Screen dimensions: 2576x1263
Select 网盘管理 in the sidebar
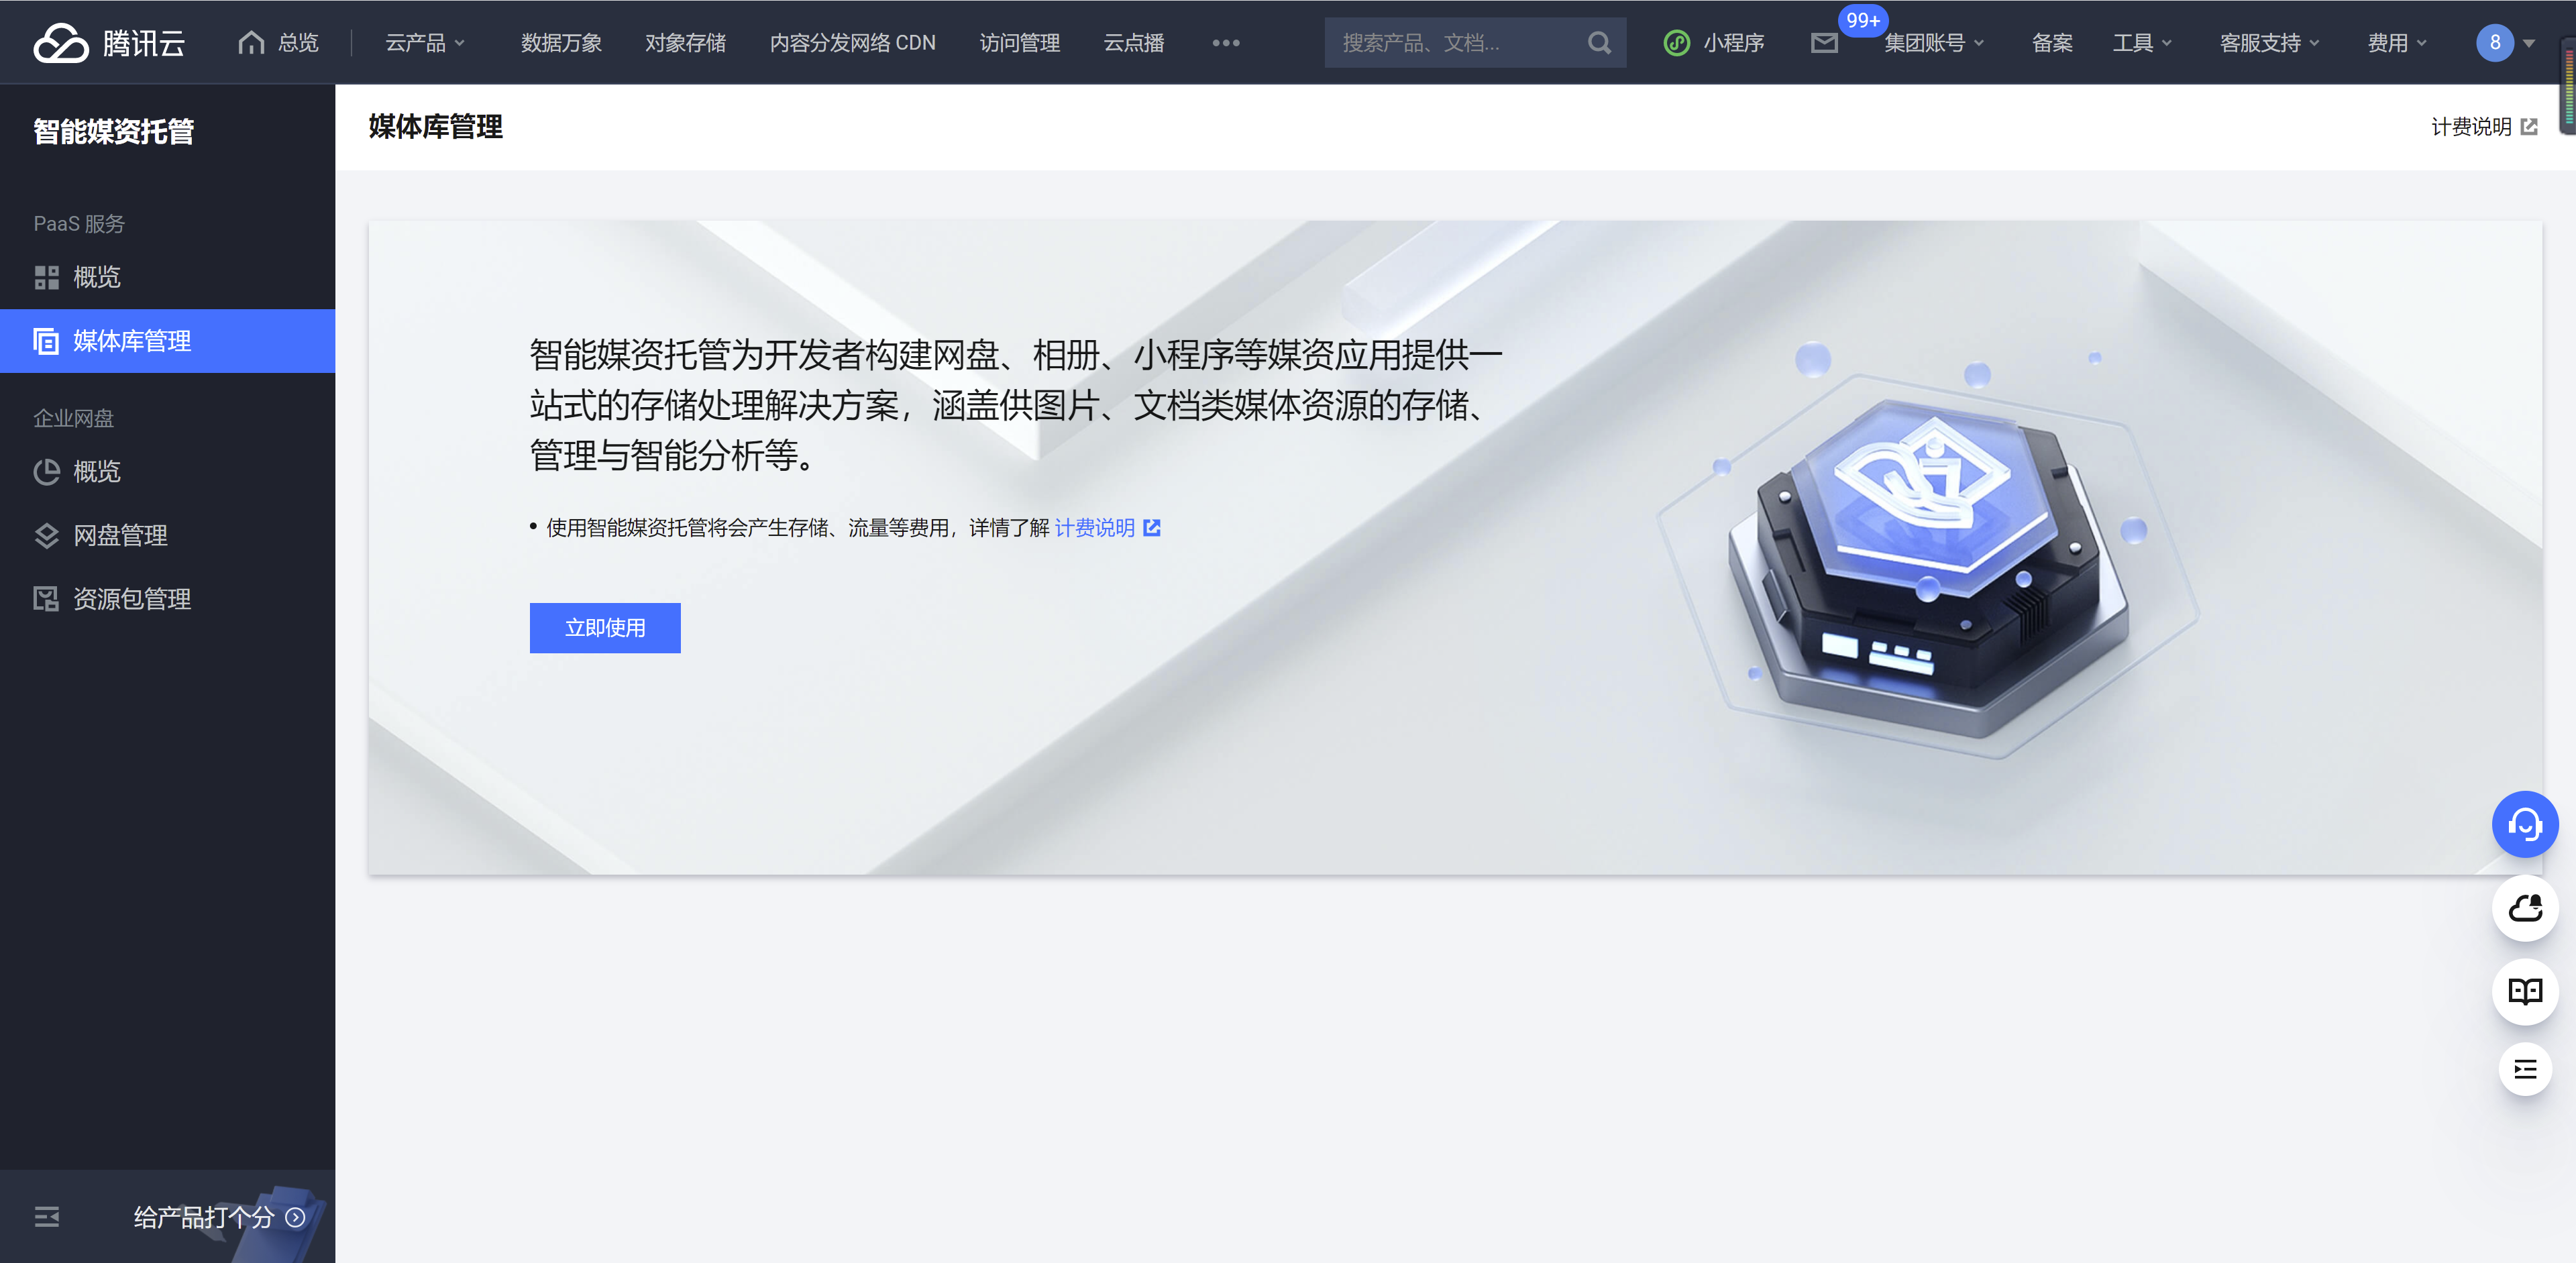click(x=120, y=535)
